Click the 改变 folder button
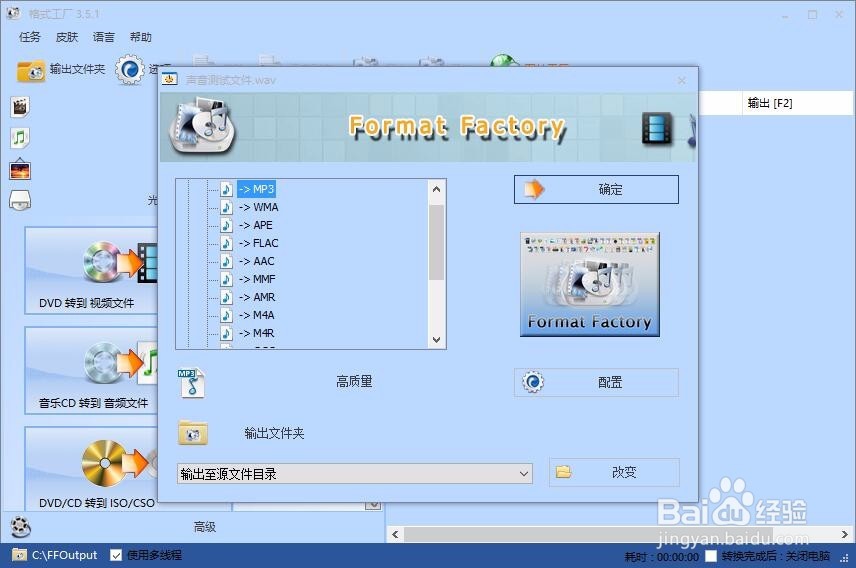Viewport: 856px width, 568px height. 614,472
